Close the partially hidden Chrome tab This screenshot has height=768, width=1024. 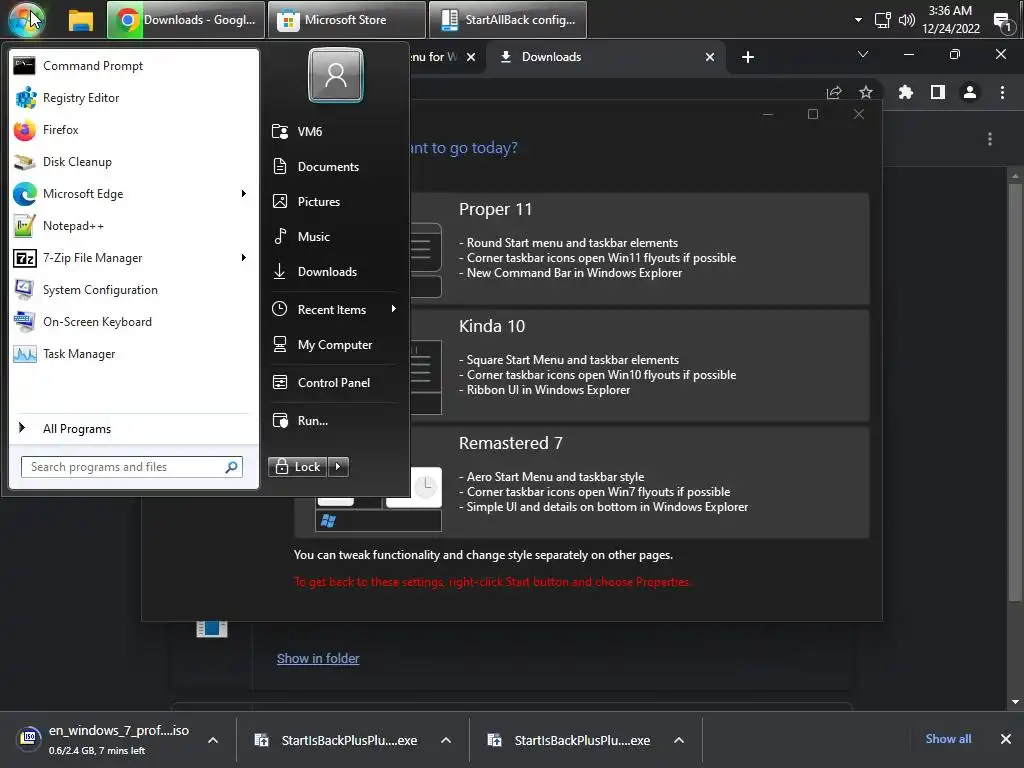click(x=471, y=57)
